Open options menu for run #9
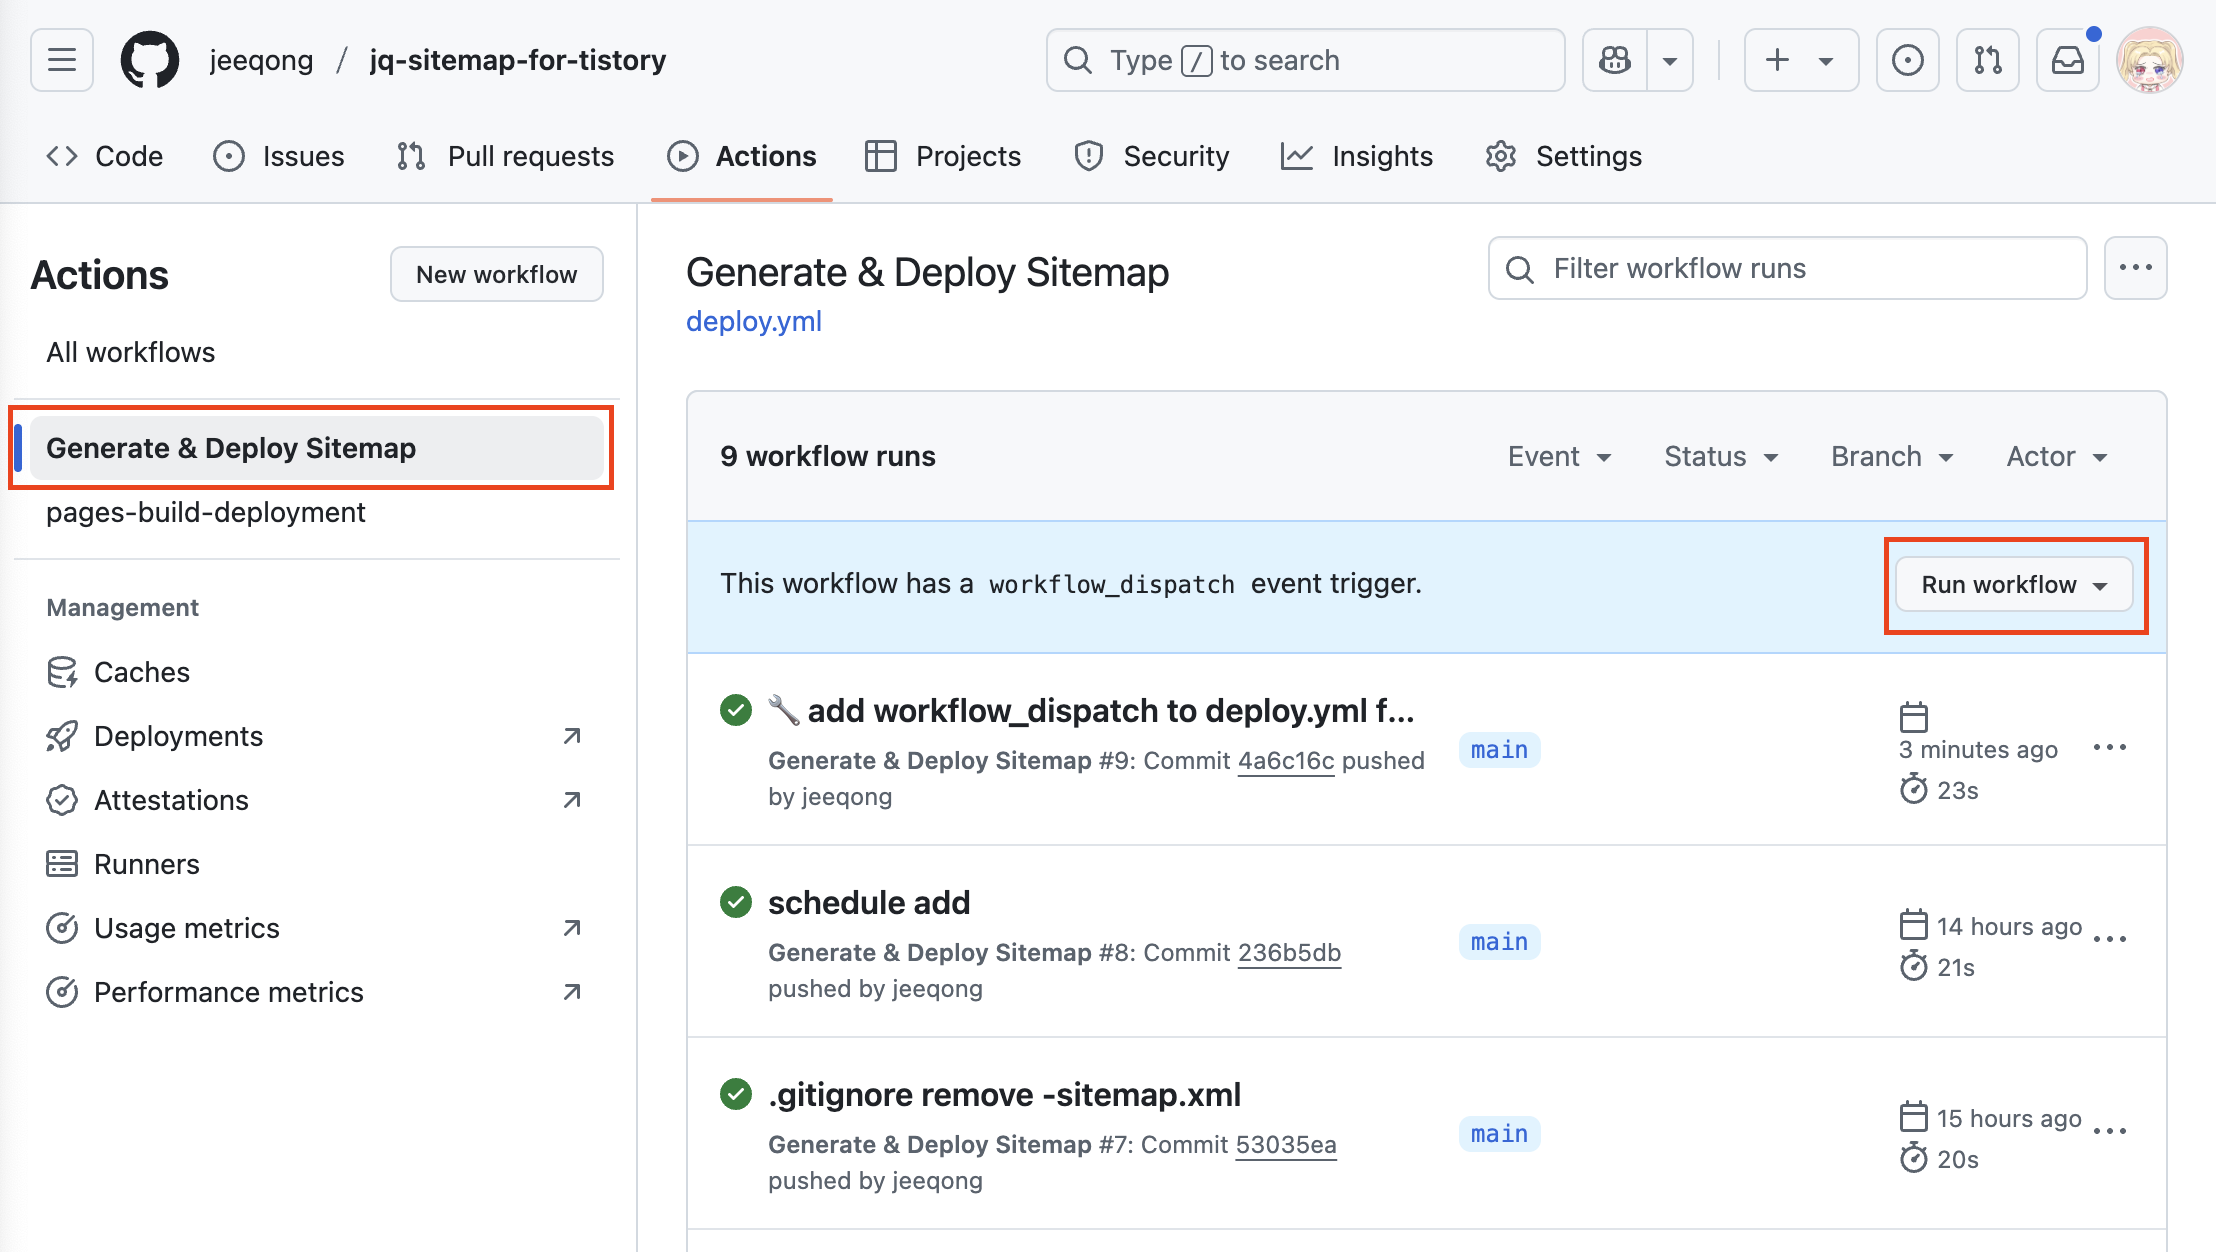Image resolution: width=2216 pixels, height=1252 pixels. [2109, 748]
